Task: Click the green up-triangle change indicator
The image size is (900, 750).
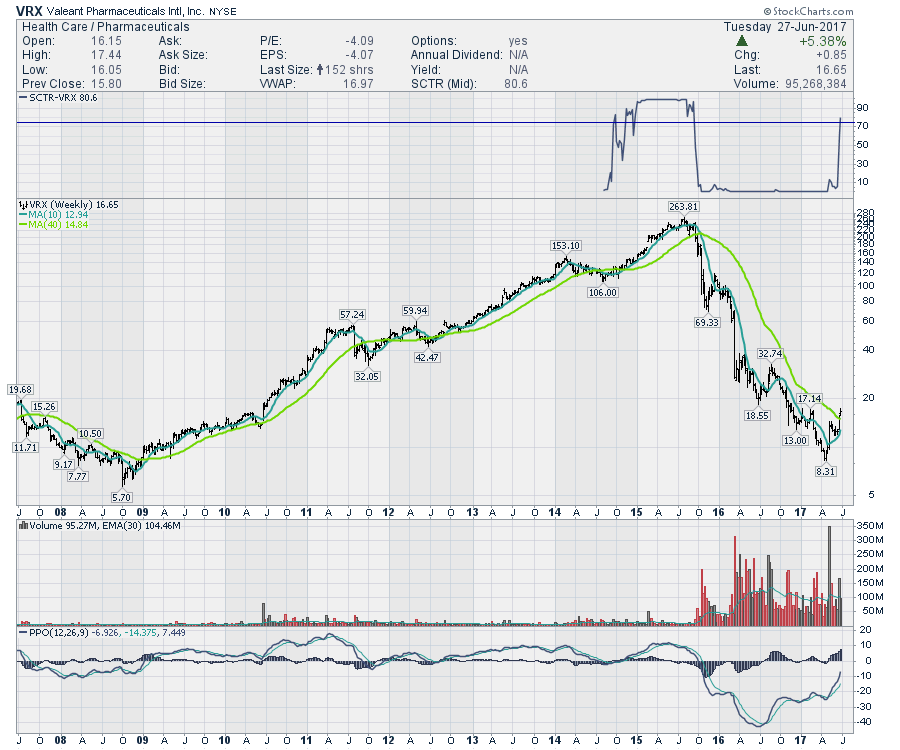Action: [x=742, y=41]
